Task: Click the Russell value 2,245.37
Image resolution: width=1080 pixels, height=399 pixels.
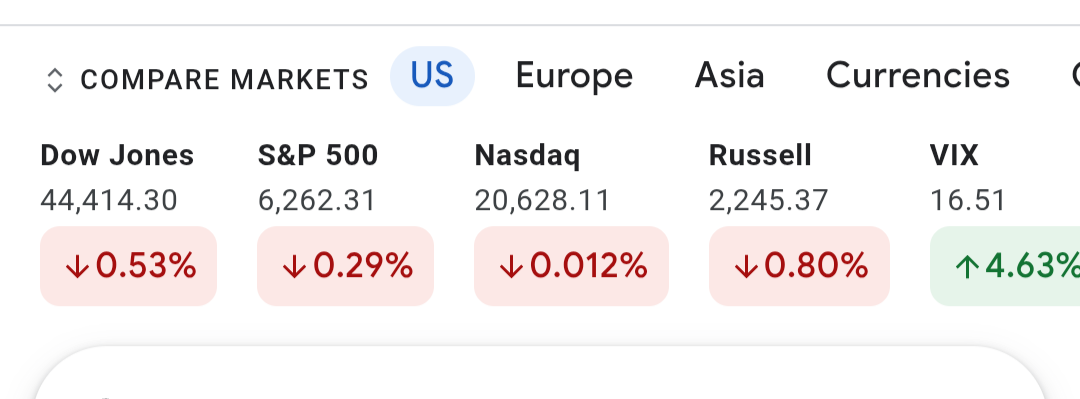Action: click(x=769, y=201)
